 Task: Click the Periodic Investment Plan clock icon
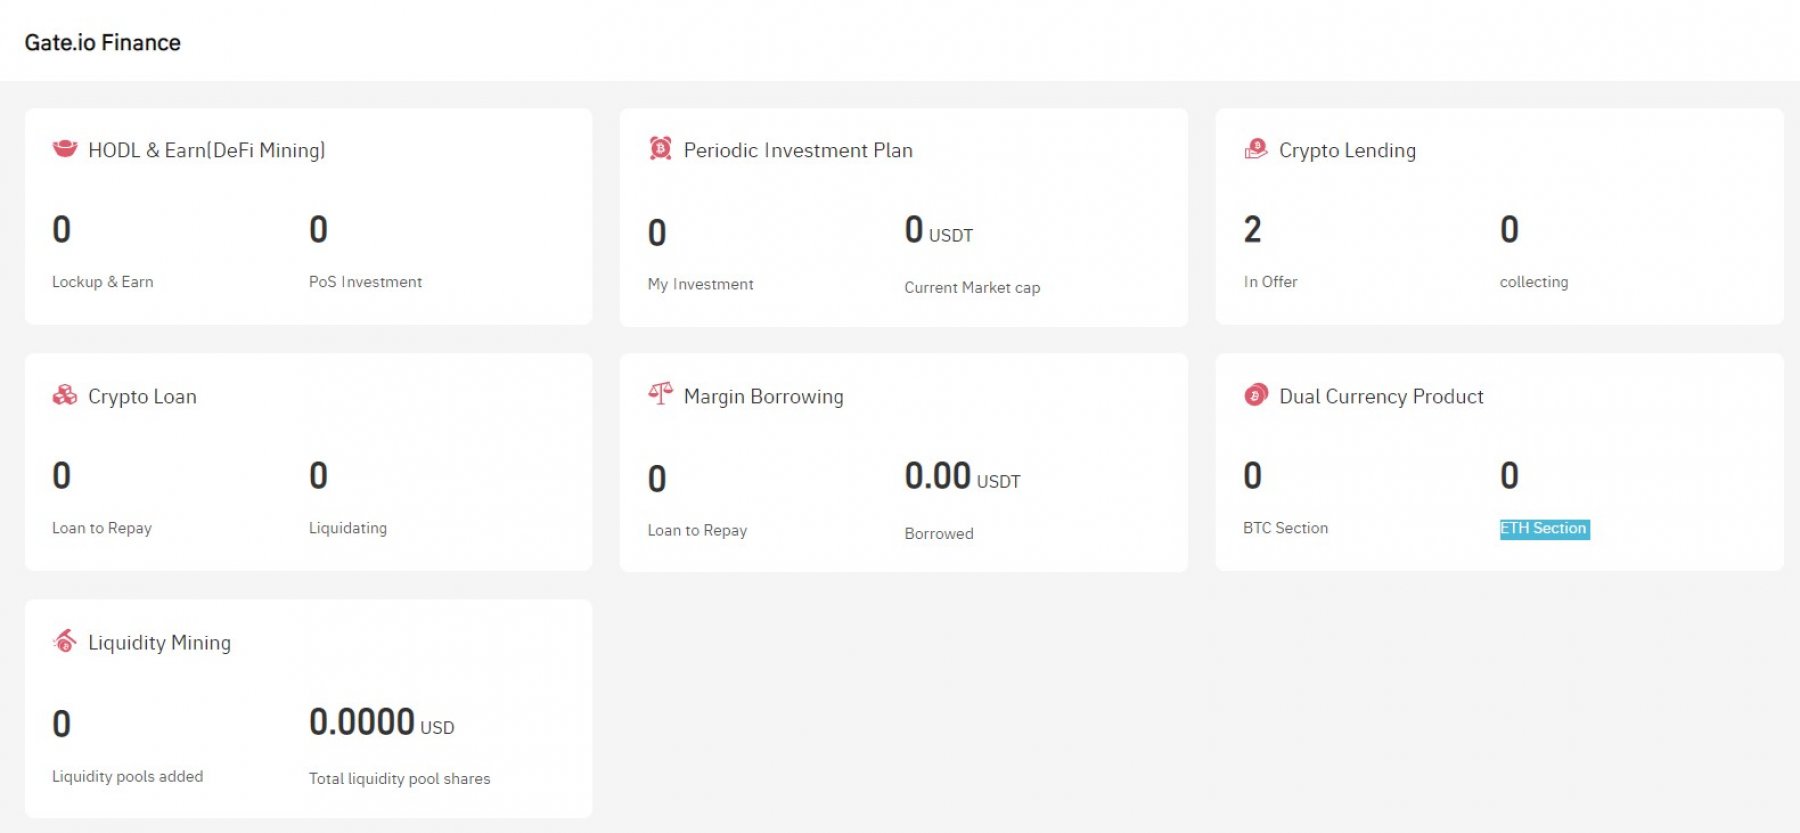click(660, 149)
